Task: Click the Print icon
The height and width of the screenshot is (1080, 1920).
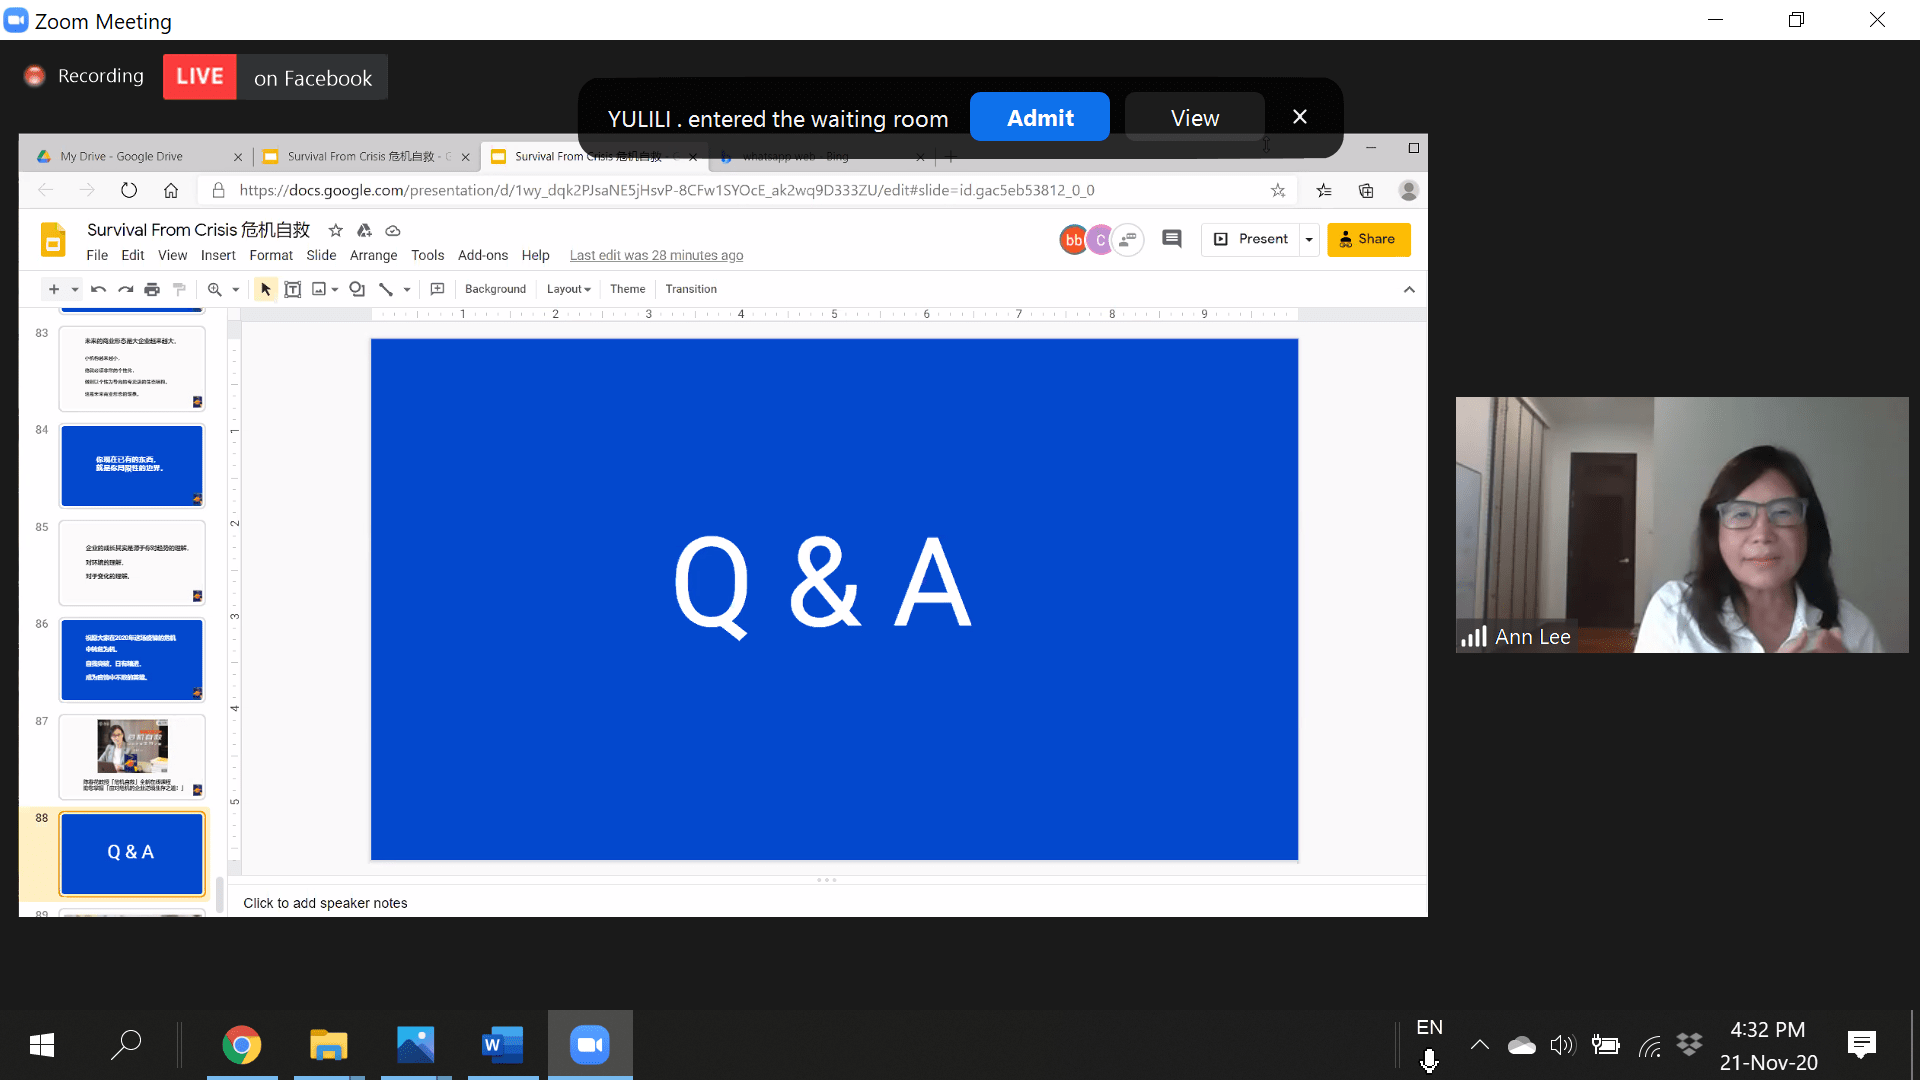Action: 152,289
